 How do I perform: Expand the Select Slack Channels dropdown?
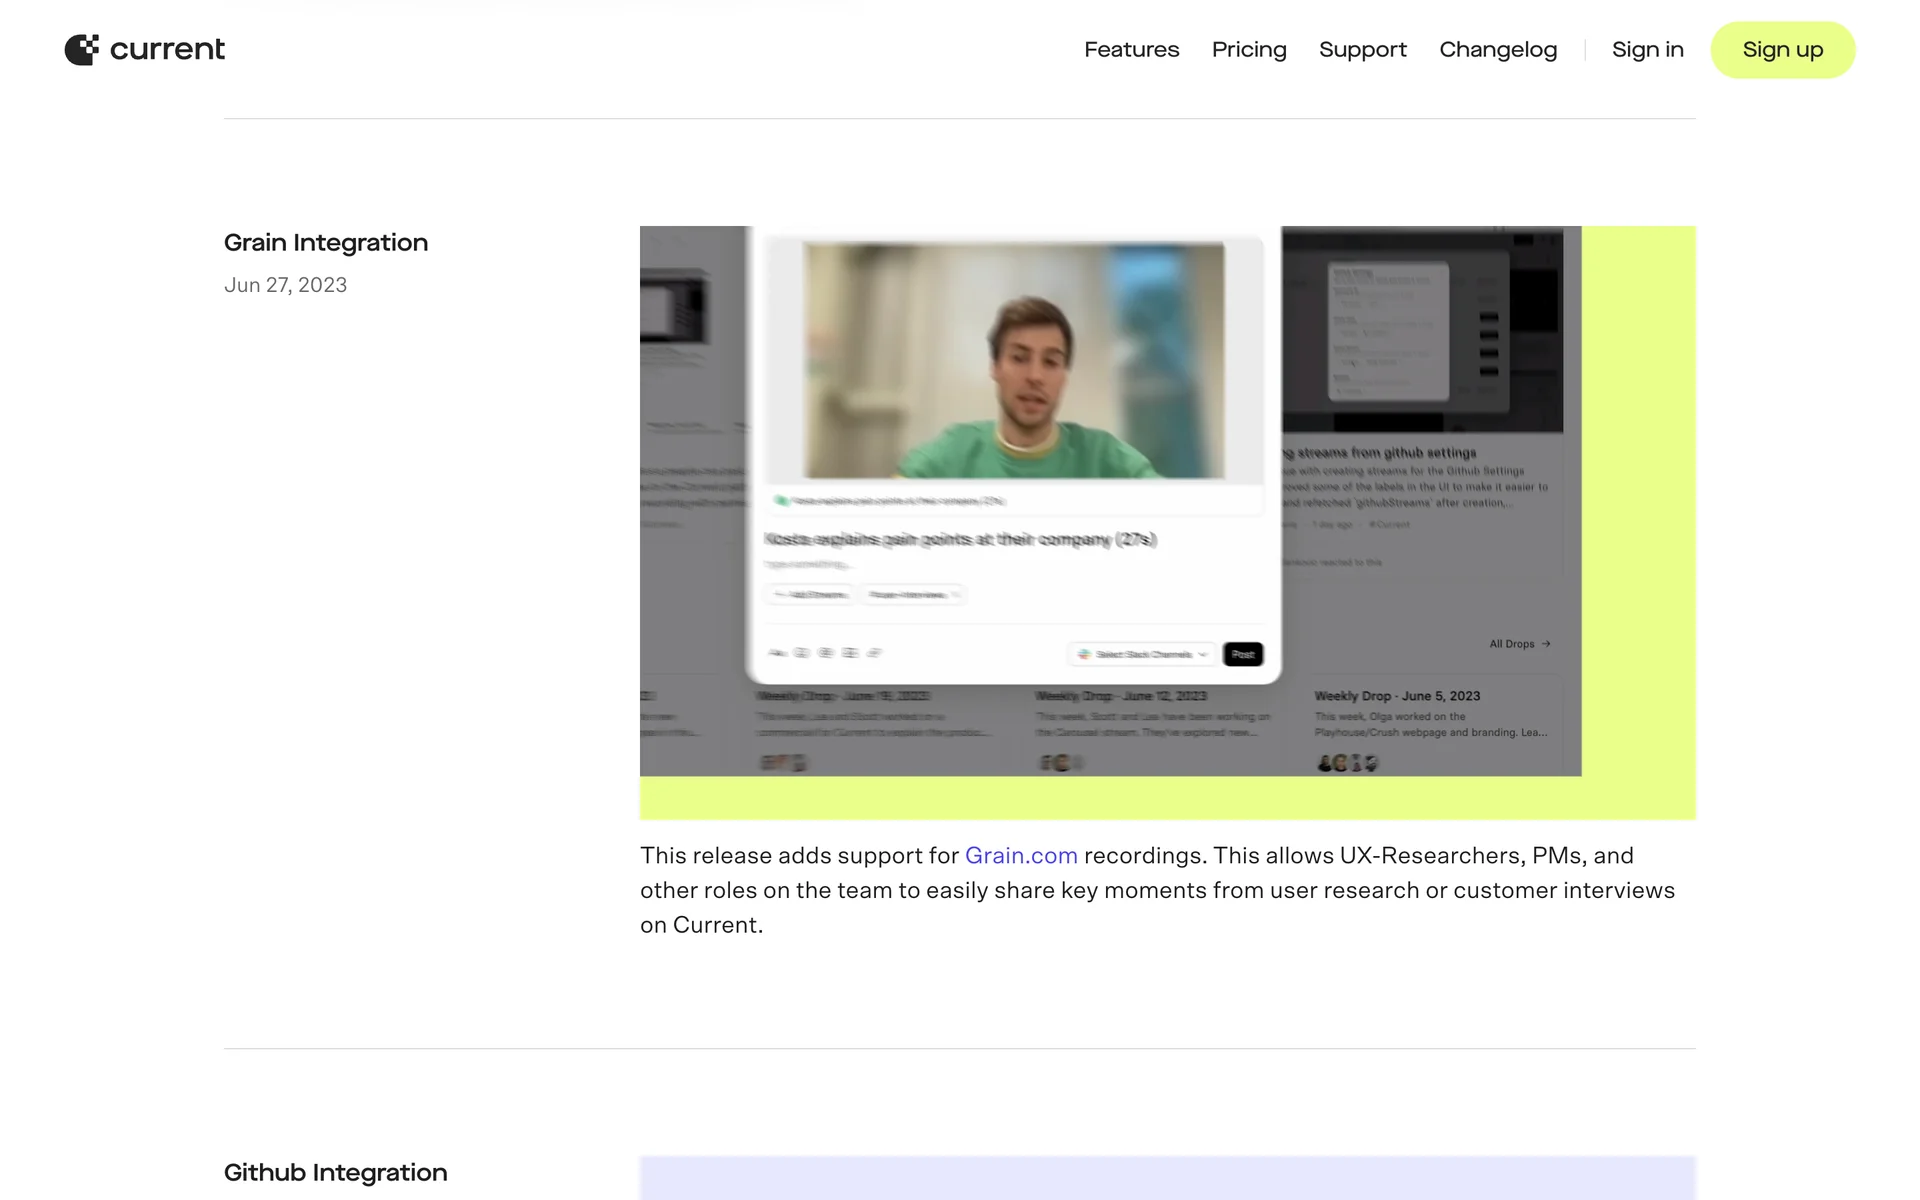pyautogui.click(x=1142, y=654)
